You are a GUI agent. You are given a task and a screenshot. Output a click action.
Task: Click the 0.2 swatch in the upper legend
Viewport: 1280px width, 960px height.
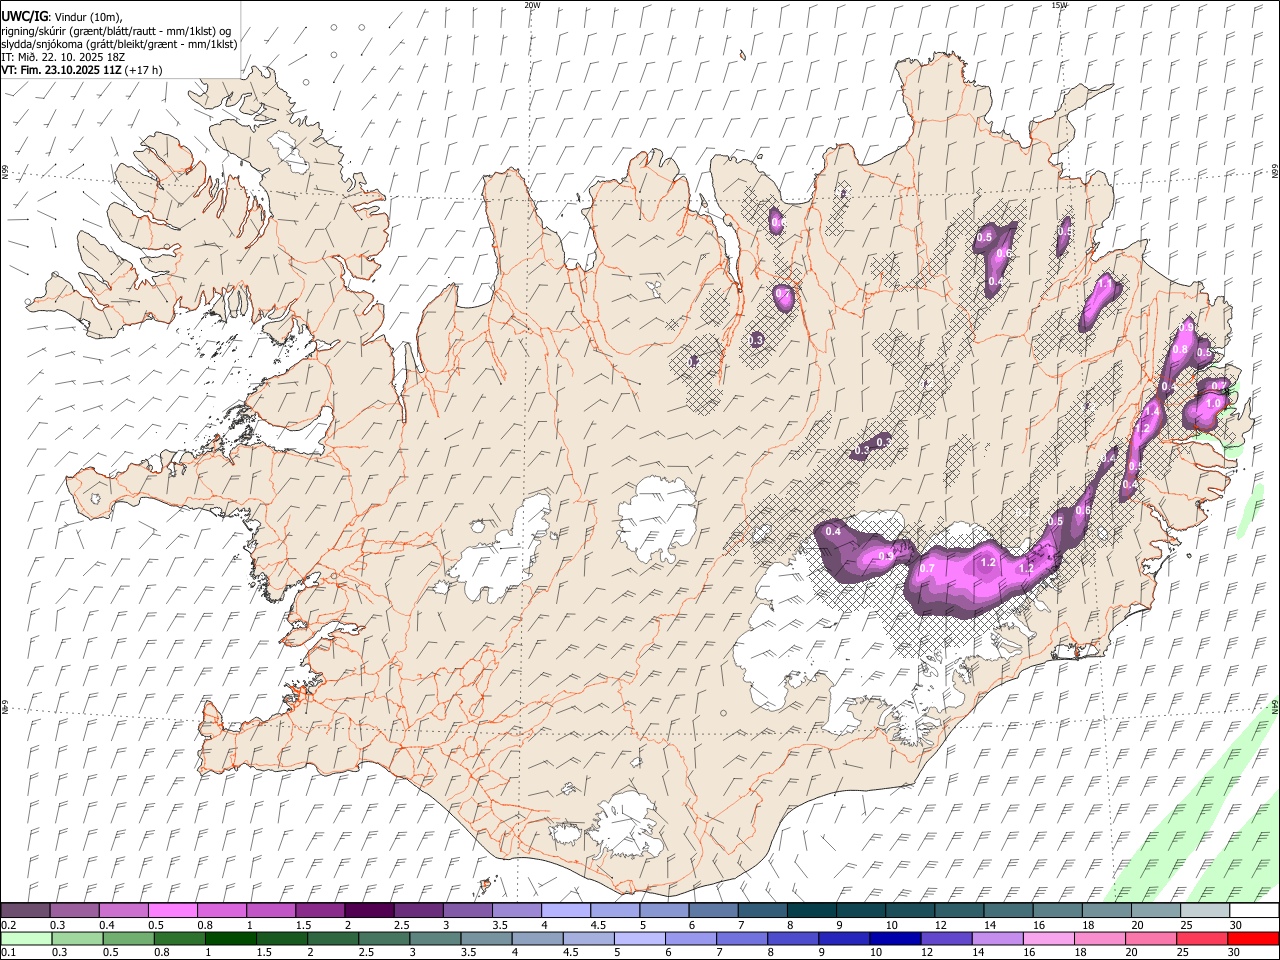coord(26,910)
